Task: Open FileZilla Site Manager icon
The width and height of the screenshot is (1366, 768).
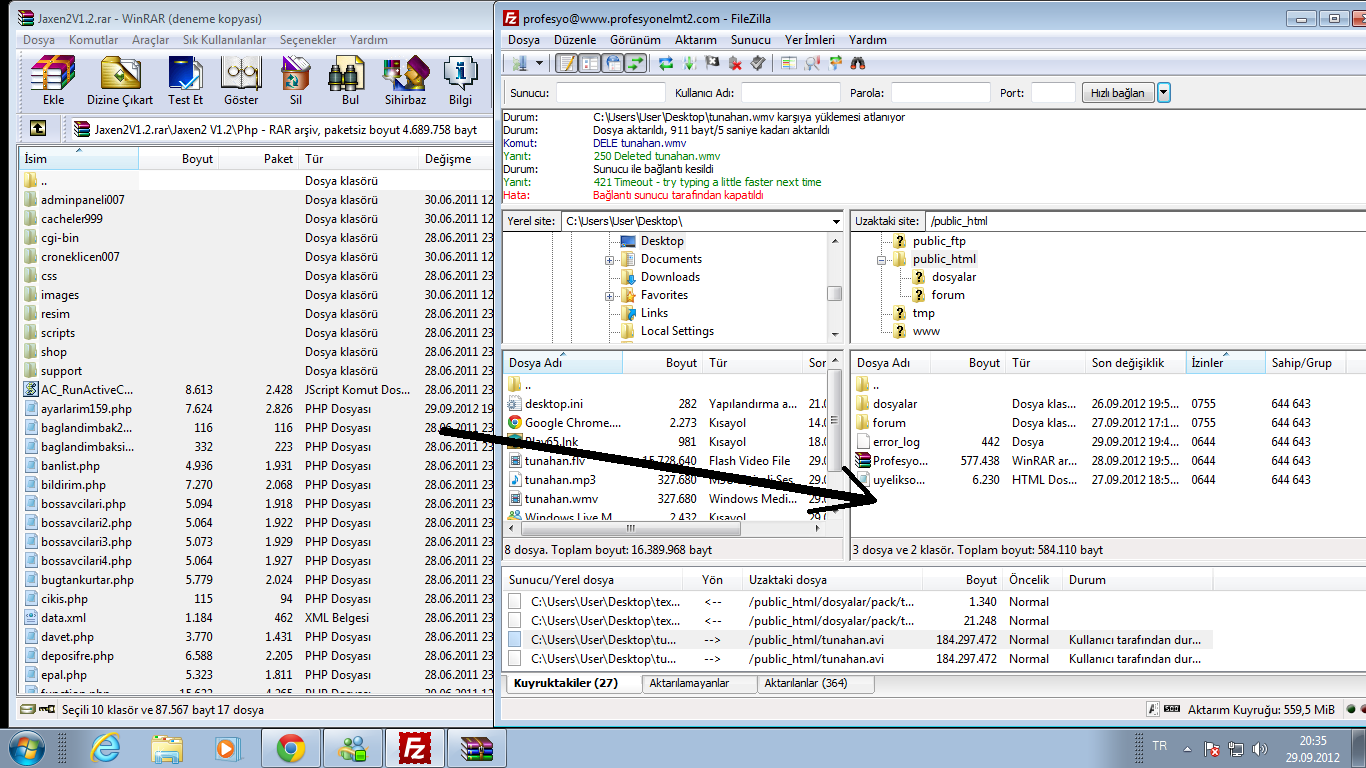Action: tap(520, 63)
